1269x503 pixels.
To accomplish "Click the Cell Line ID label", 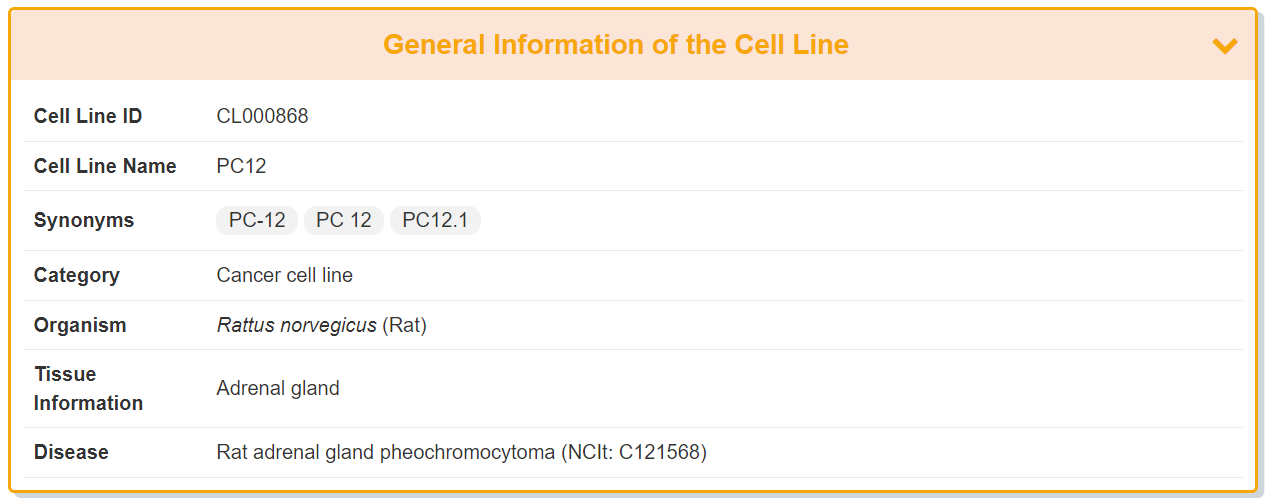I will 88,116.
